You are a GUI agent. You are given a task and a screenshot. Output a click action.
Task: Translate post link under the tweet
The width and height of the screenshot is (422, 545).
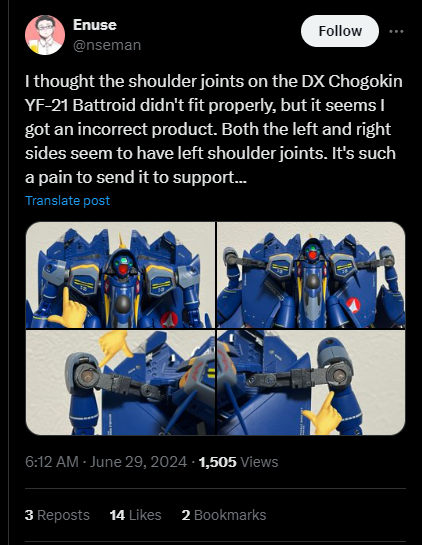click(x=67, y=201)
